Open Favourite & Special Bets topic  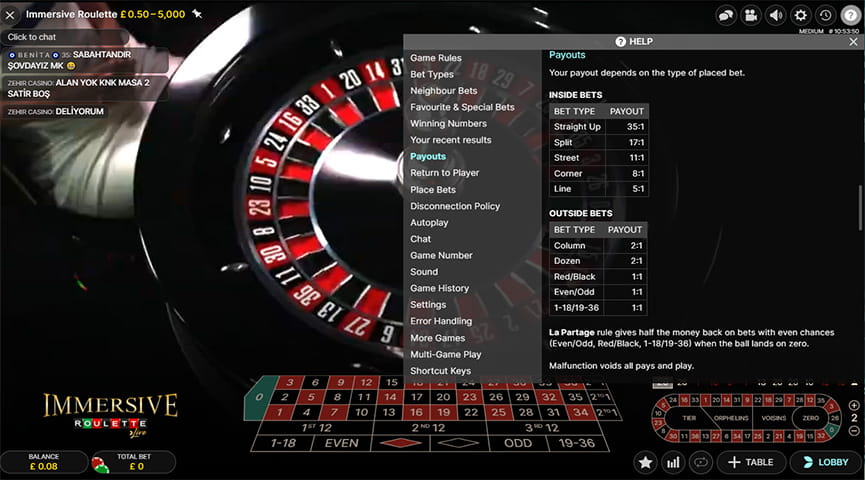coord(462,107)
